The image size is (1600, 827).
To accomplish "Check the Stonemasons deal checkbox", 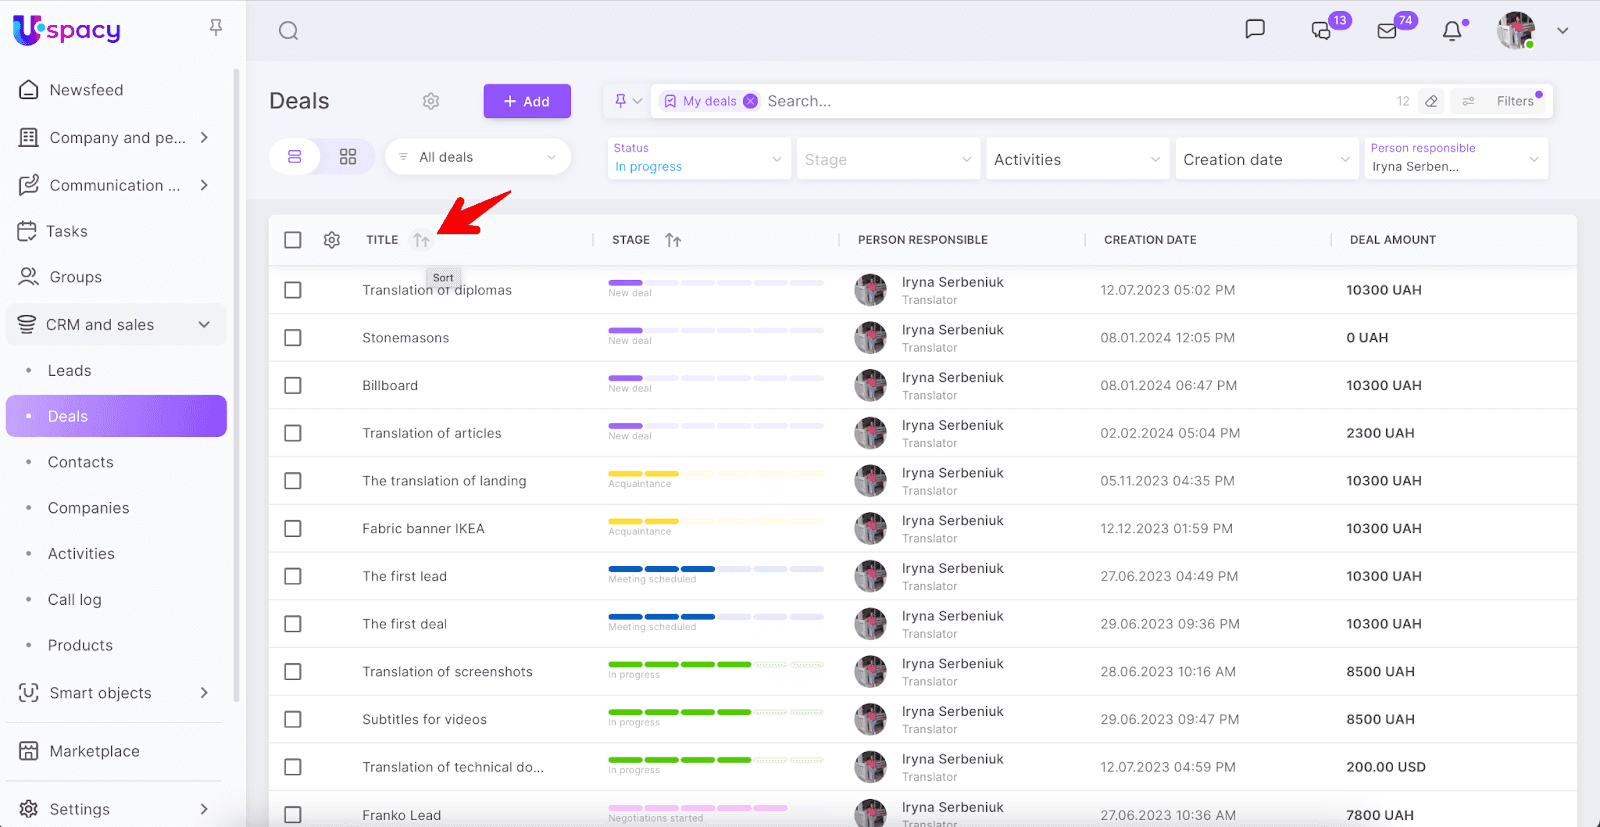I will point(293,338).
